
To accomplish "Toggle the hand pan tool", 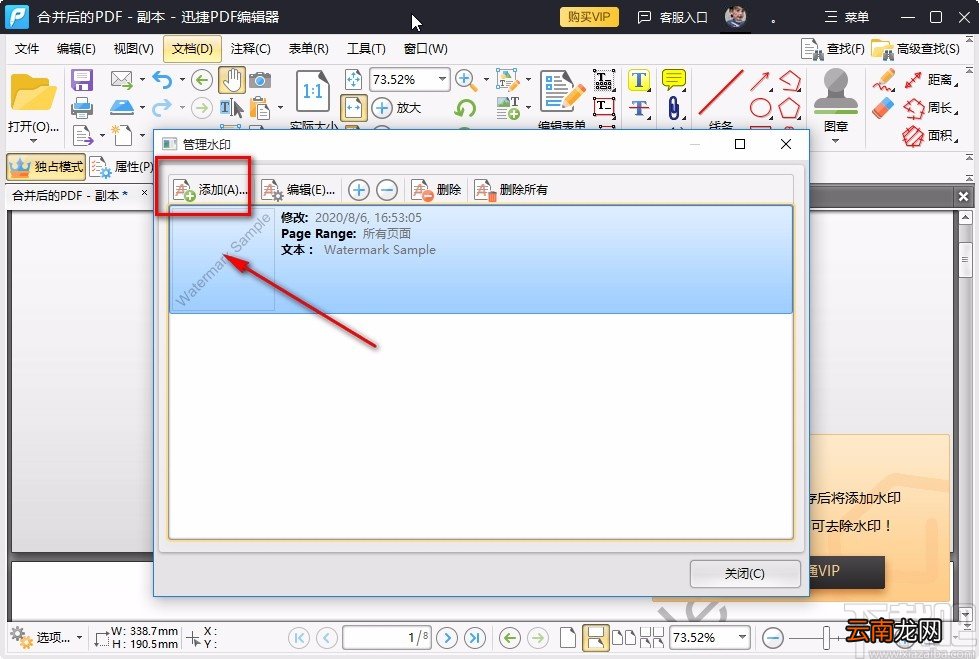I will point(232,80).
